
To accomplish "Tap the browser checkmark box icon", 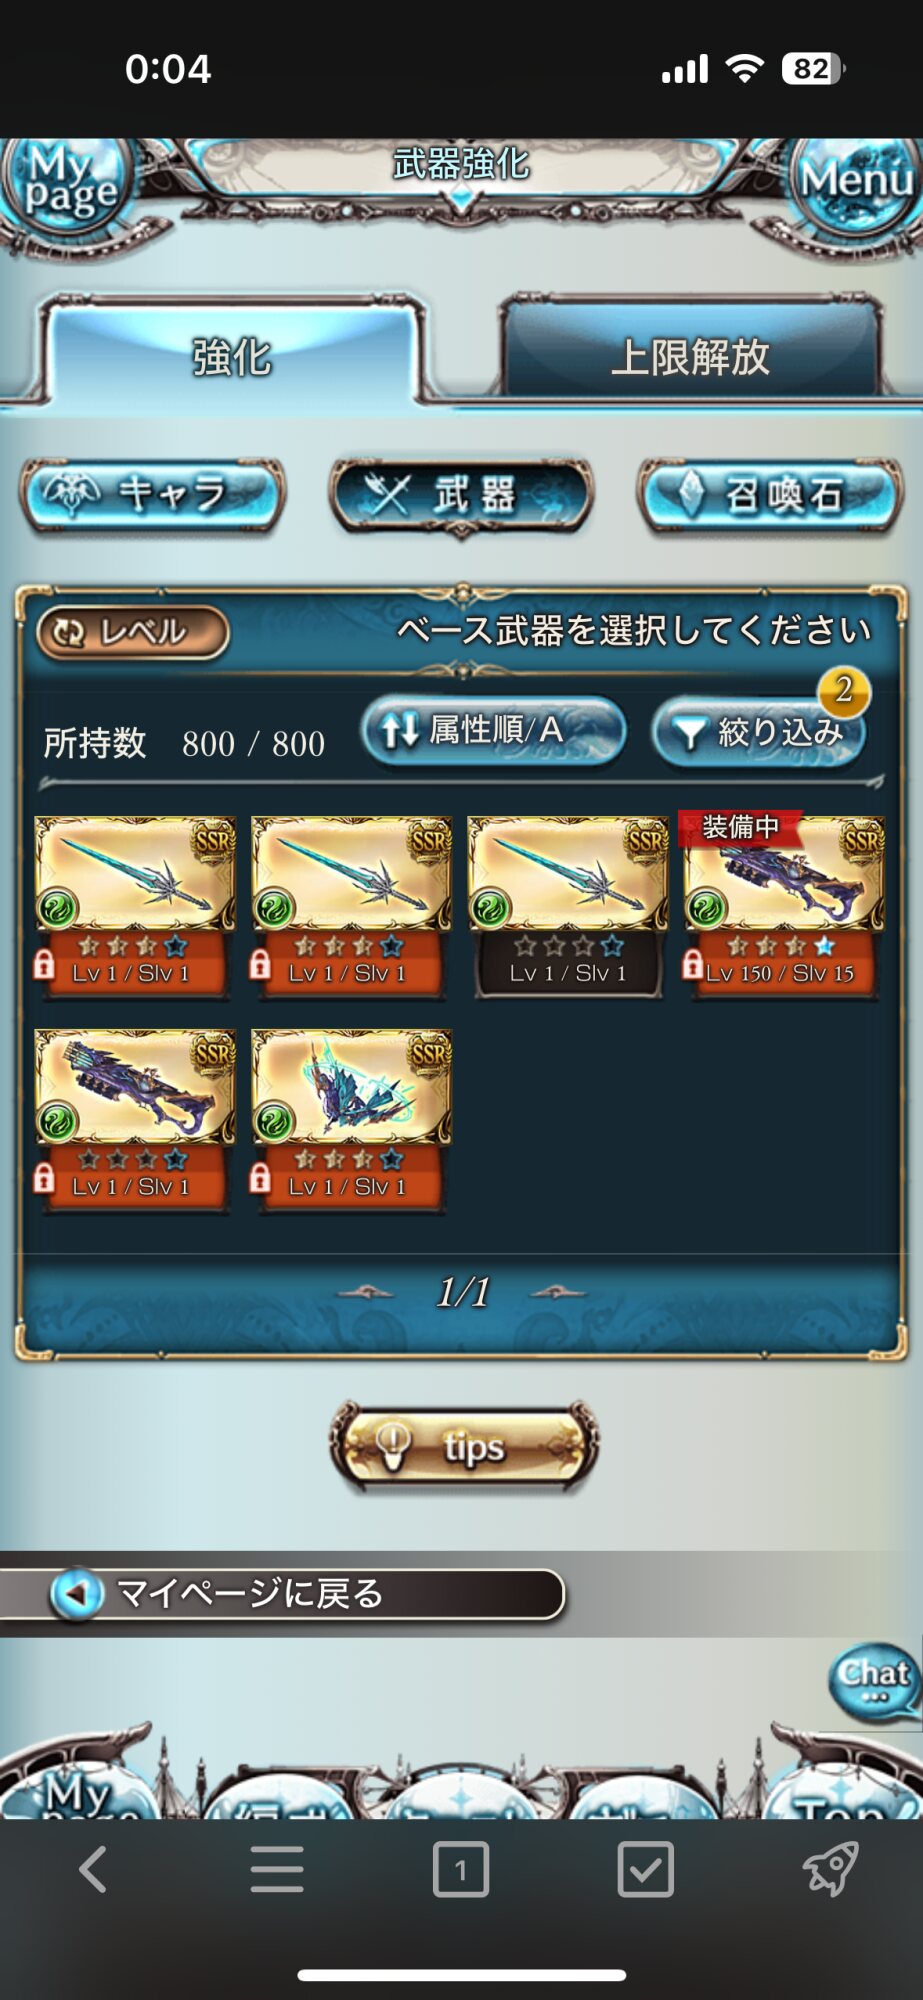I will 645,1869.
